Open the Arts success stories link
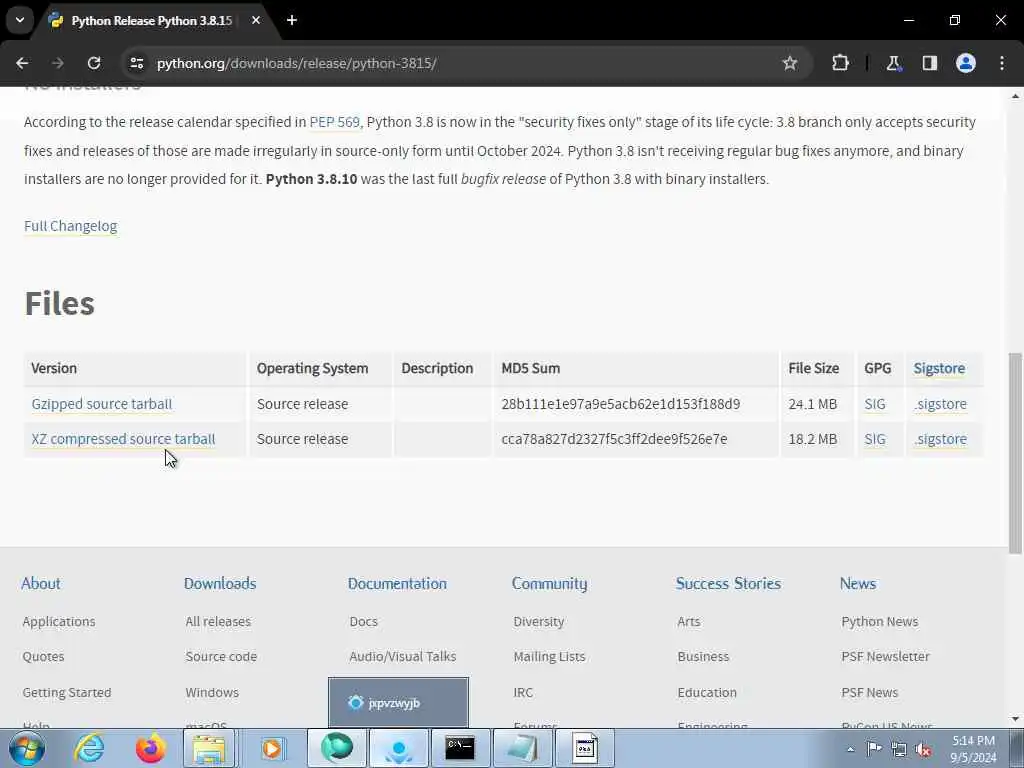Image resolution: width=1024 pixels, height=768 pixels. 689,621
